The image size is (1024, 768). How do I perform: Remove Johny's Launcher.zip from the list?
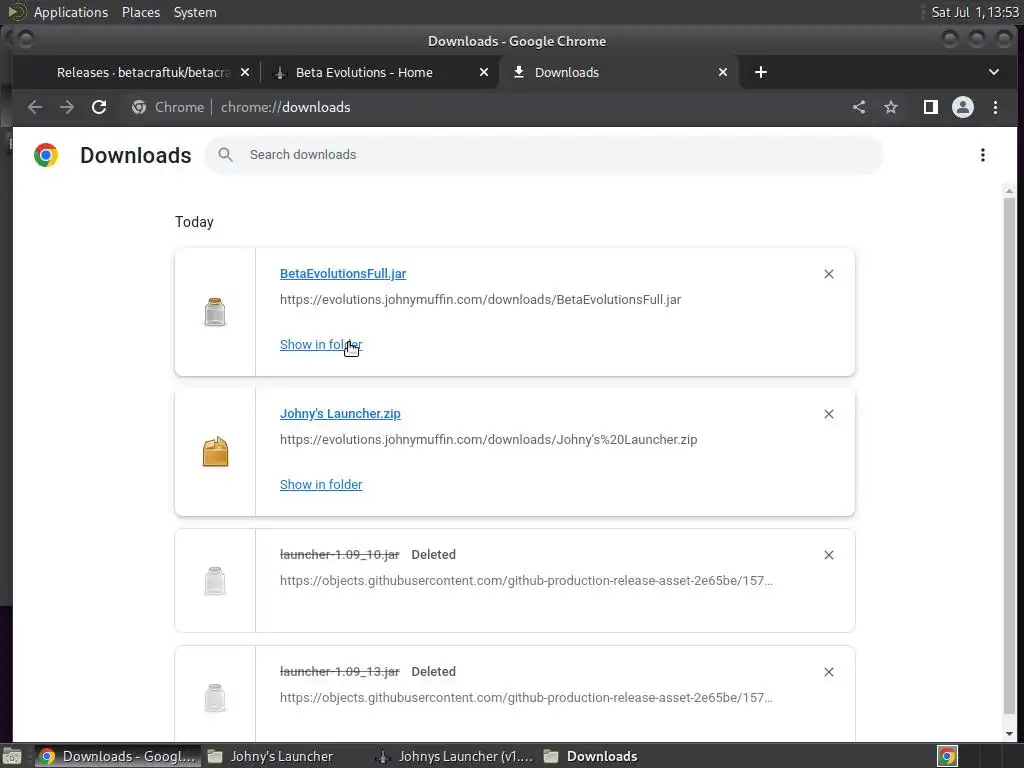tap(829, 414)
